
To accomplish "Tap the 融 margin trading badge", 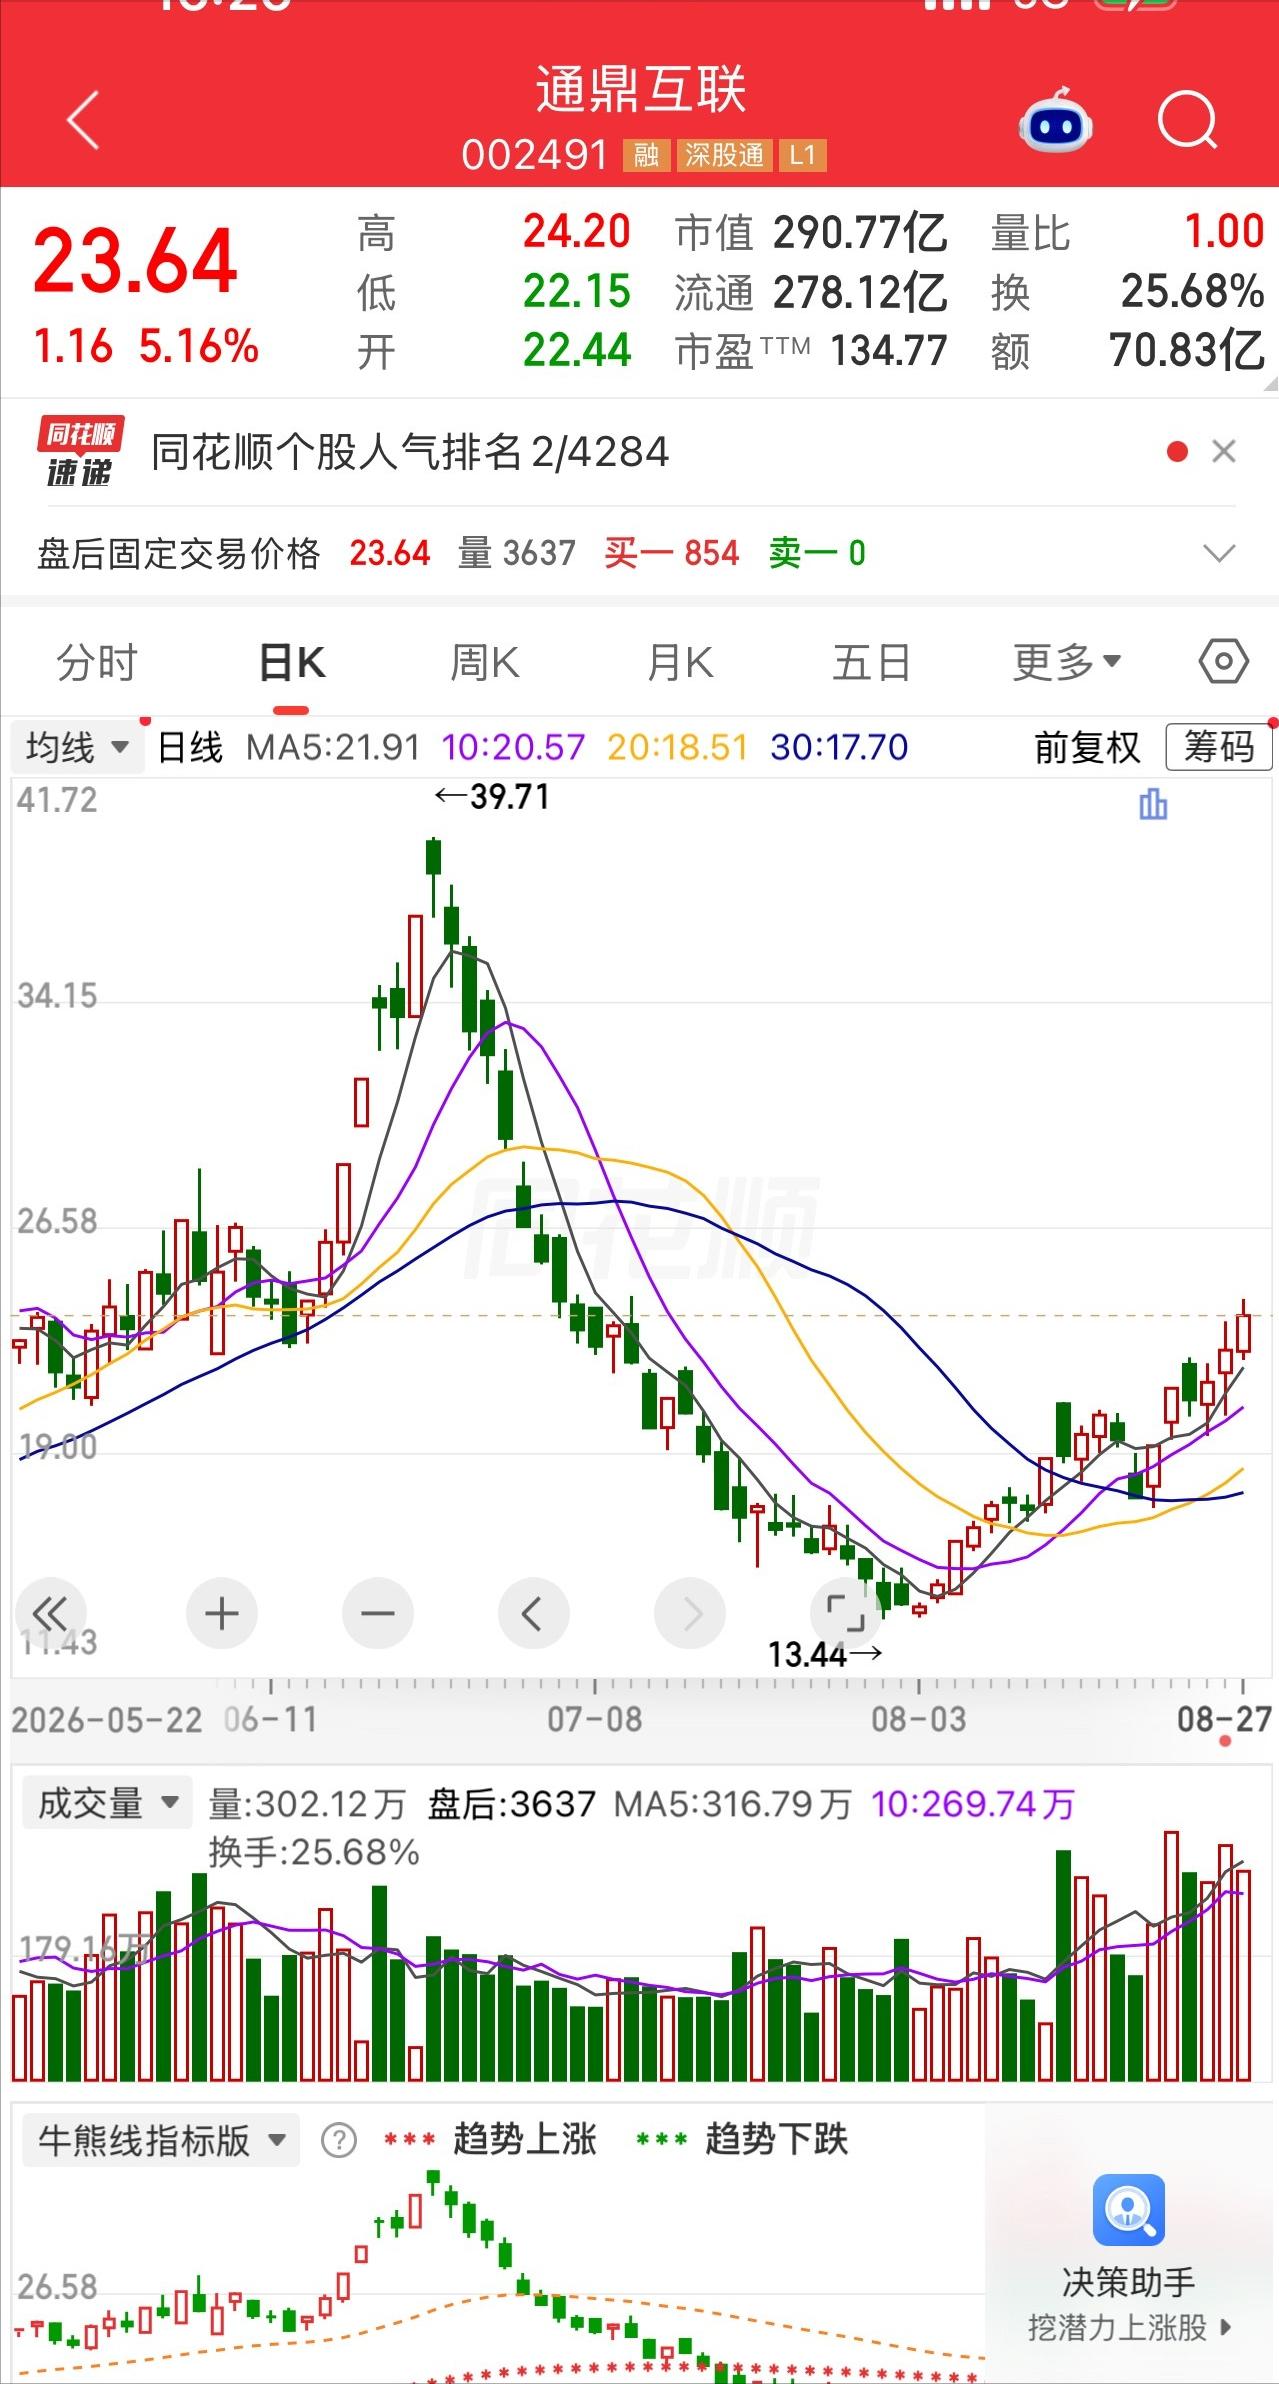I will (646, 155).
